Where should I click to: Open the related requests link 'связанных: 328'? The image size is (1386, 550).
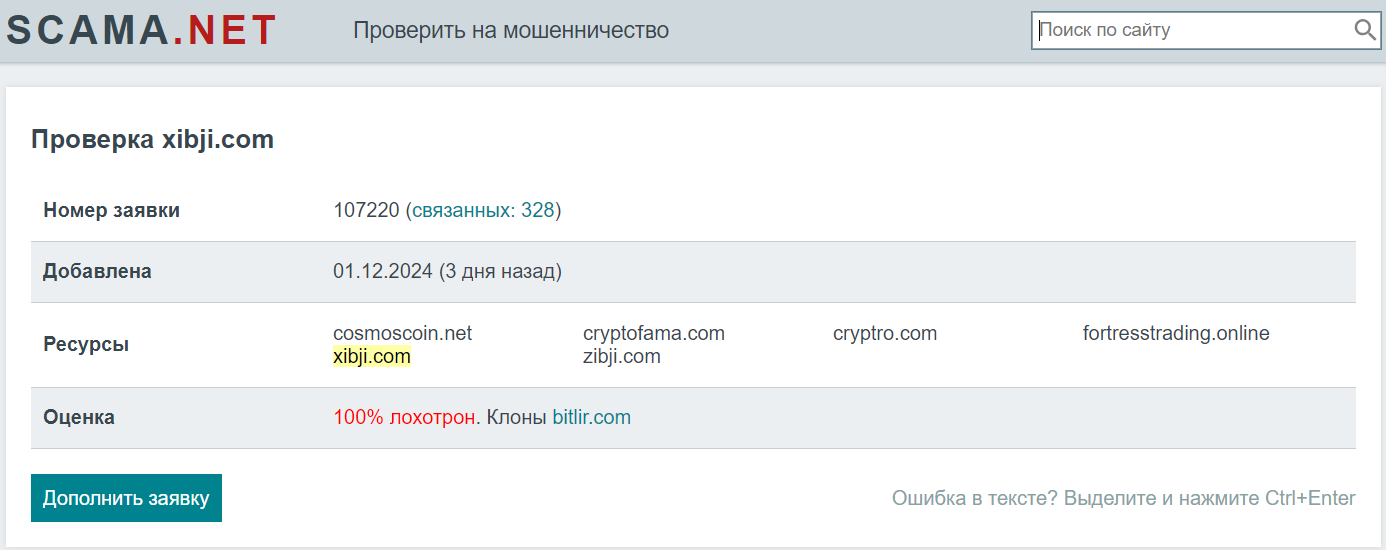point(483,211)
